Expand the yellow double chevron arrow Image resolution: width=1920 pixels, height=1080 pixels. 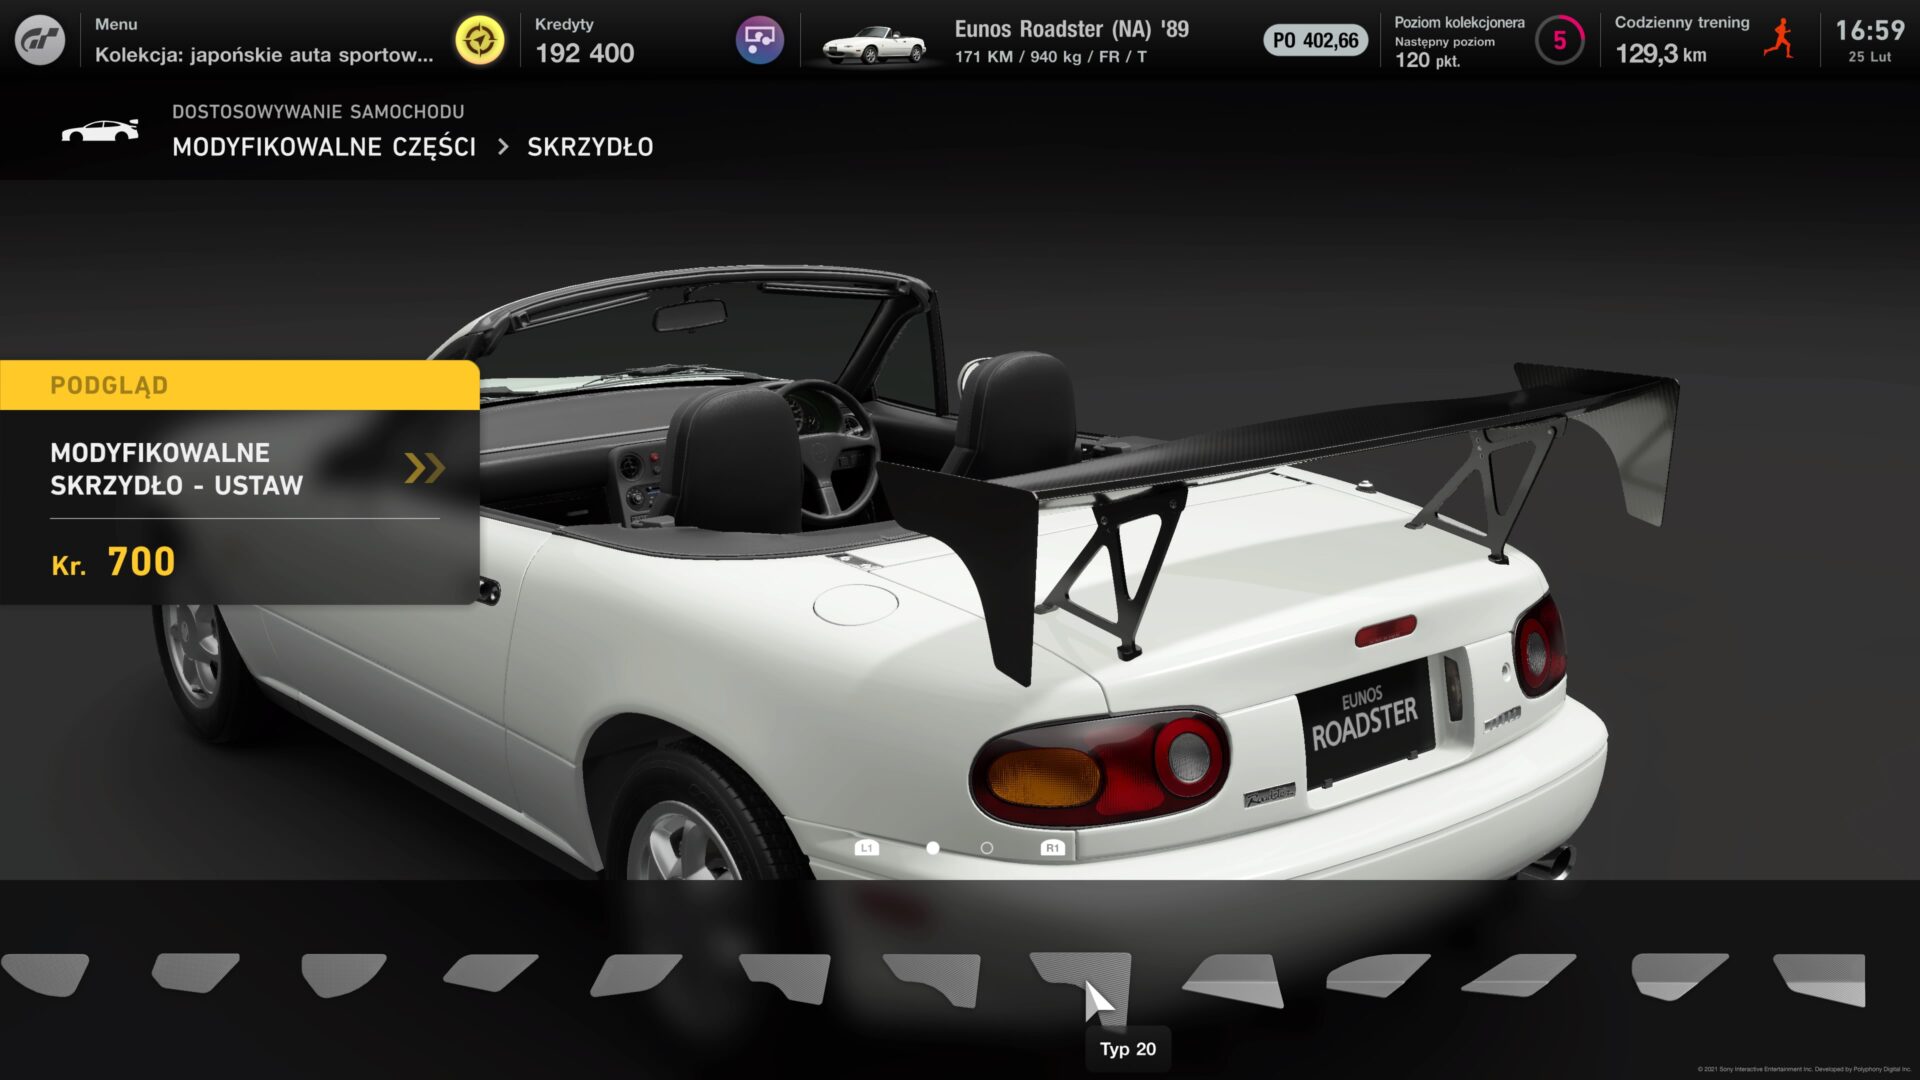424,468
